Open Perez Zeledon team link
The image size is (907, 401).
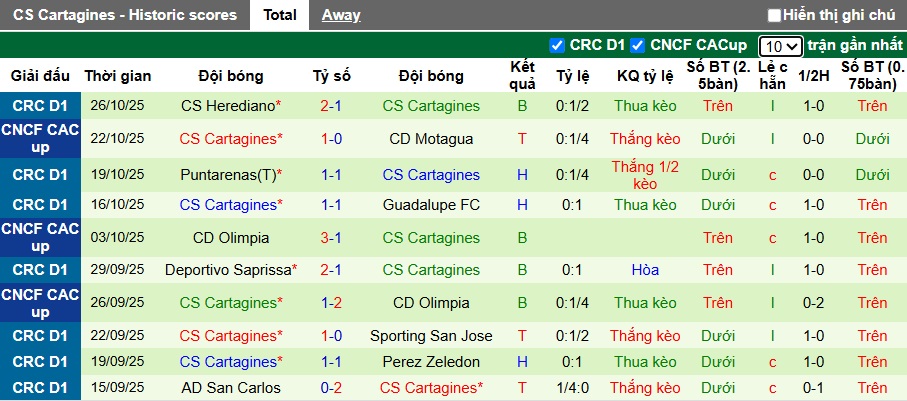coord(431,362)
